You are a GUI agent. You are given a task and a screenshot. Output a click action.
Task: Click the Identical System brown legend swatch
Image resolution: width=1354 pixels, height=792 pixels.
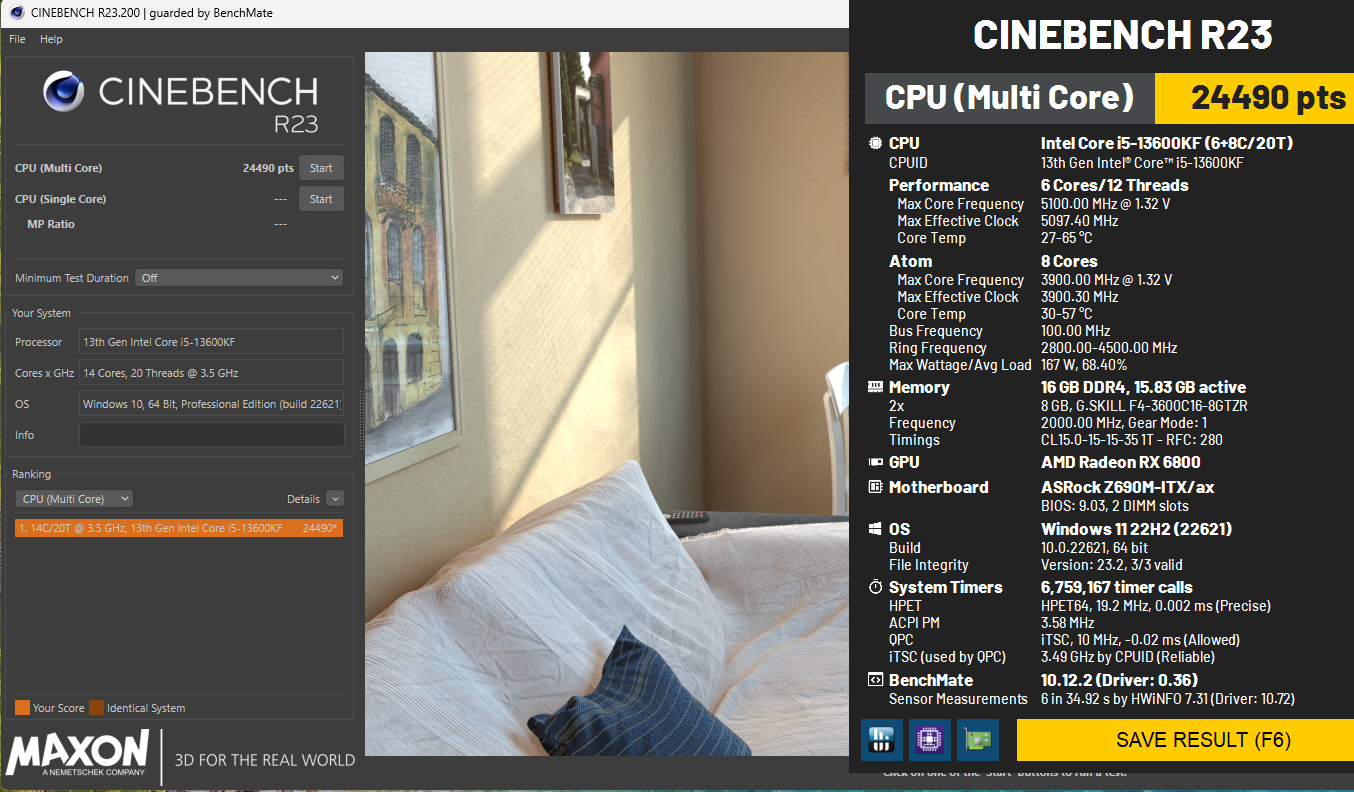point(96,708)
